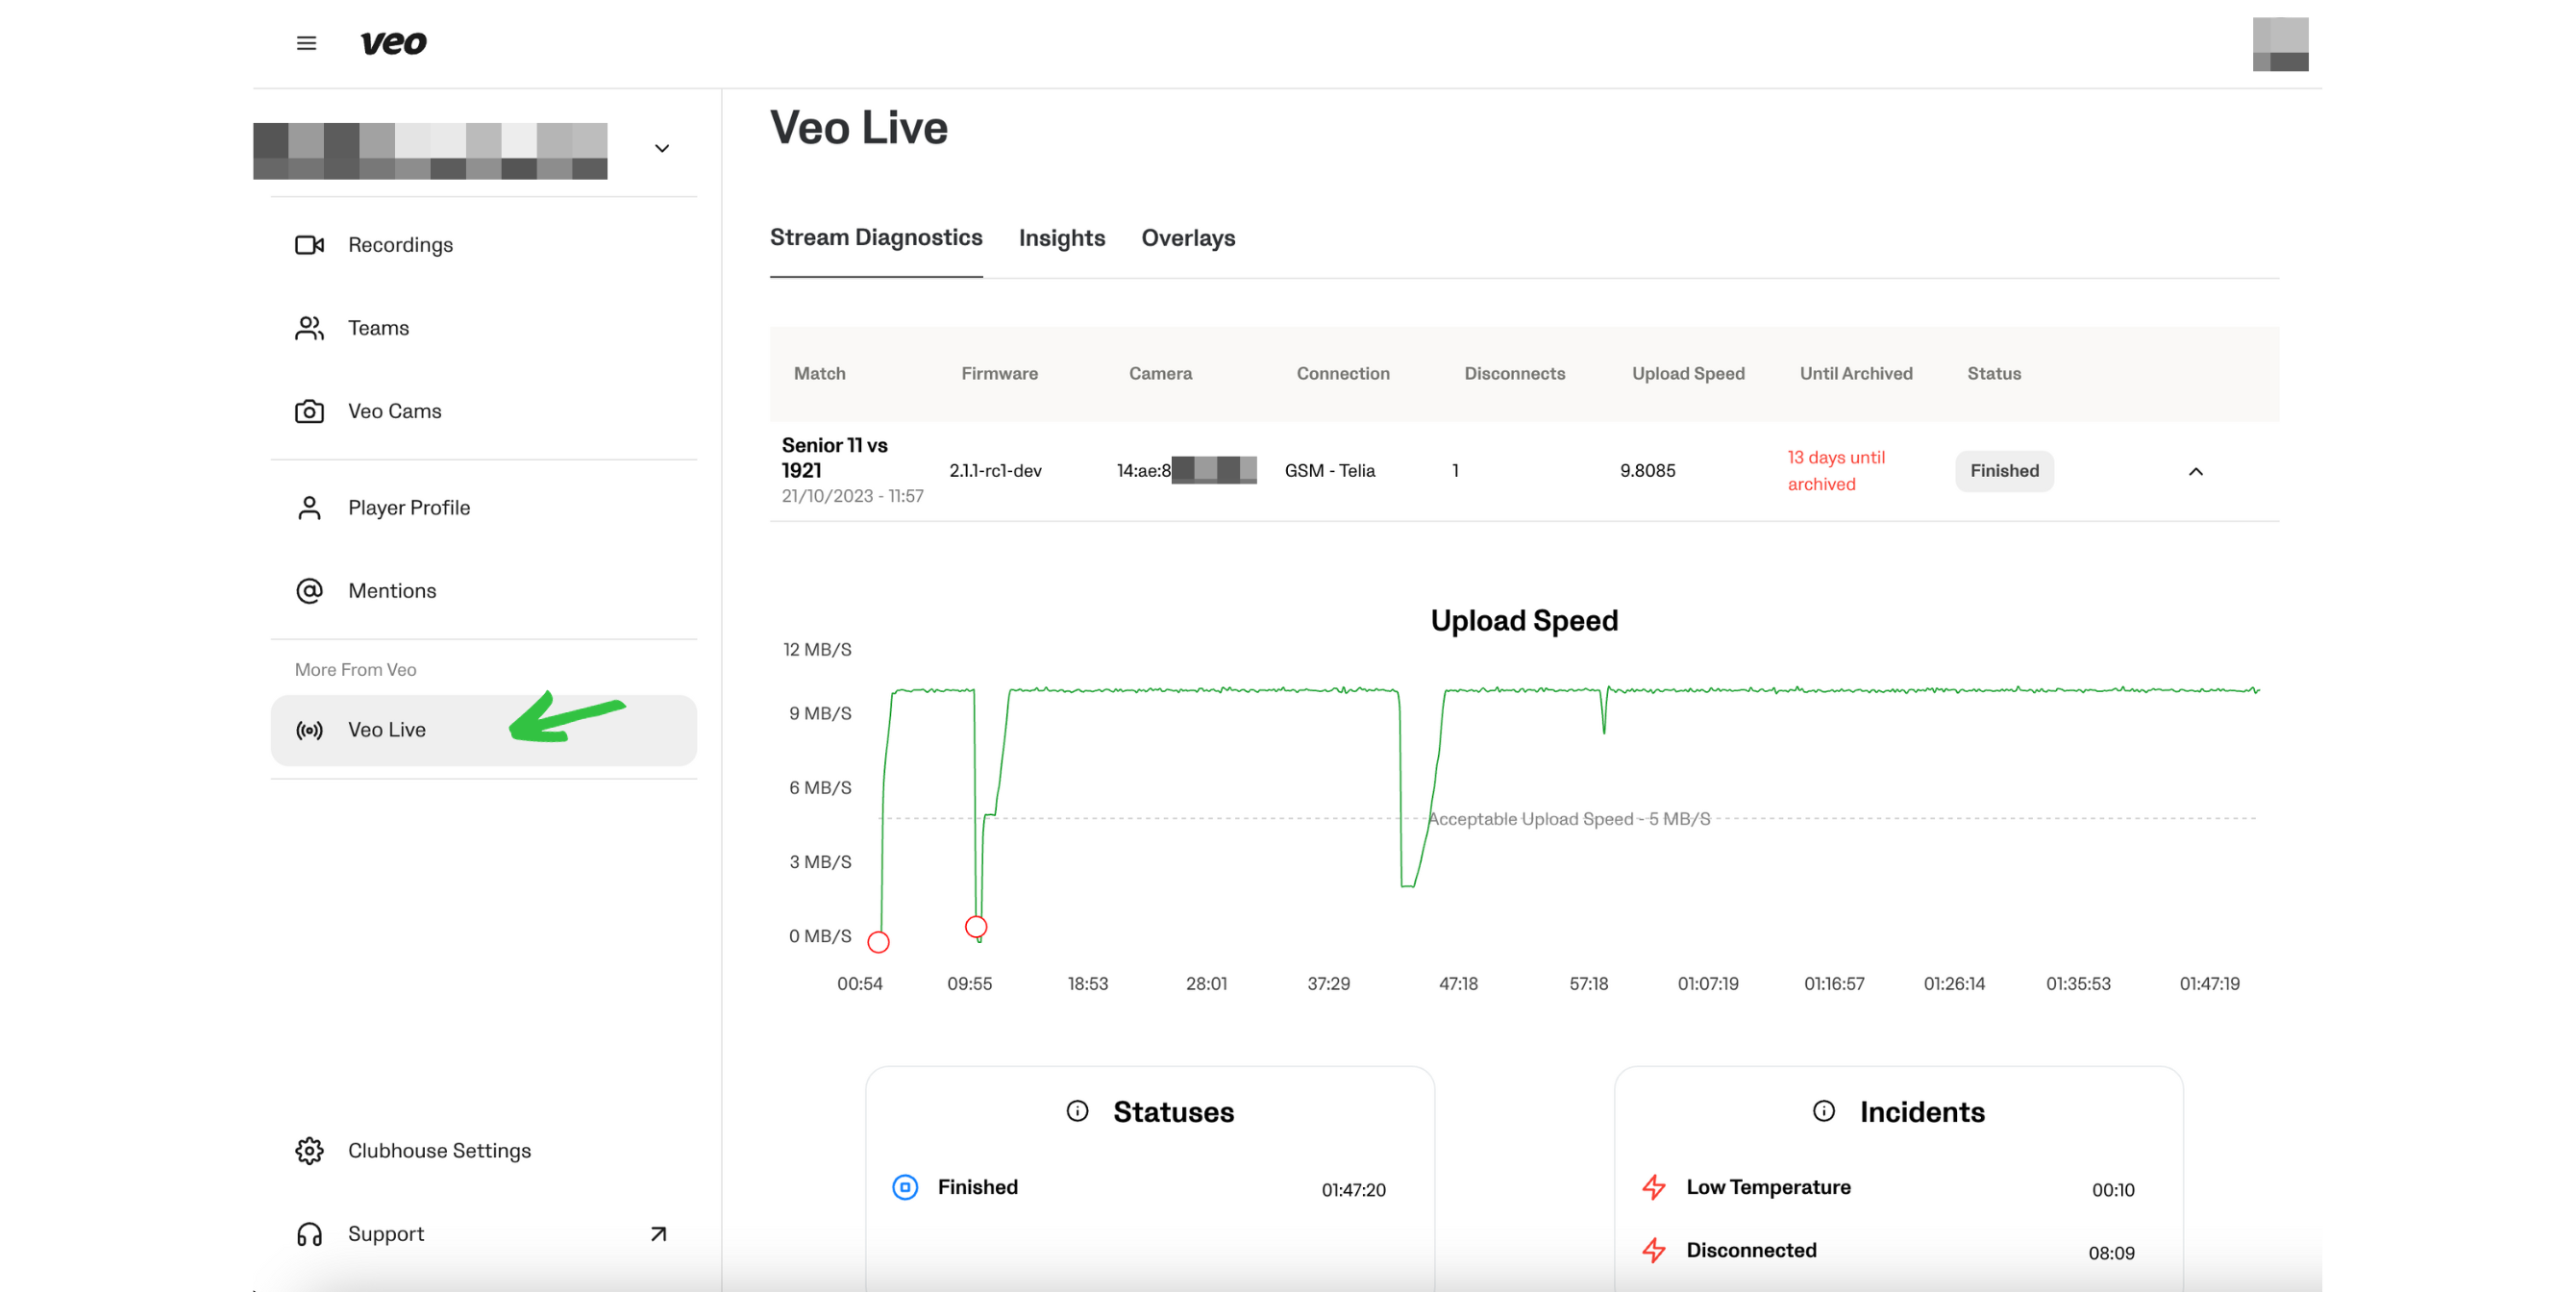The height and width of the screenshot is (1292, 2576).
Task: Select the Veo Live sidebar item
Action: point(483,730)
